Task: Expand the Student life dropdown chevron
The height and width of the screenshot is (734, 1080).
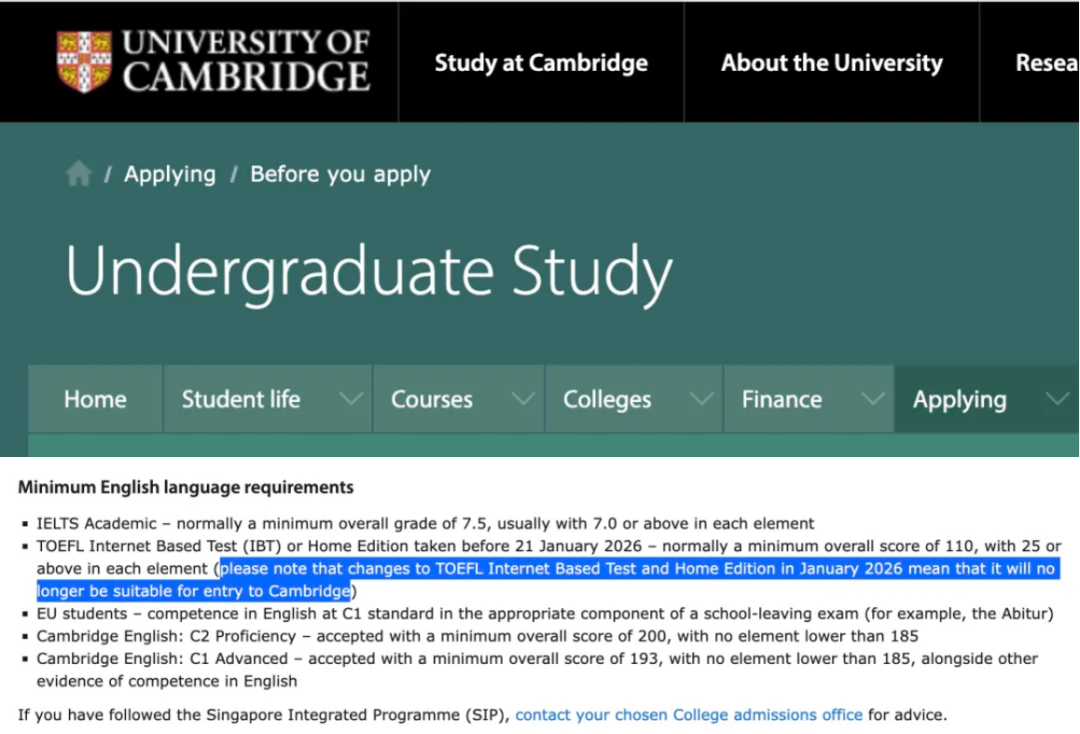Action: (x=350, y=399)
